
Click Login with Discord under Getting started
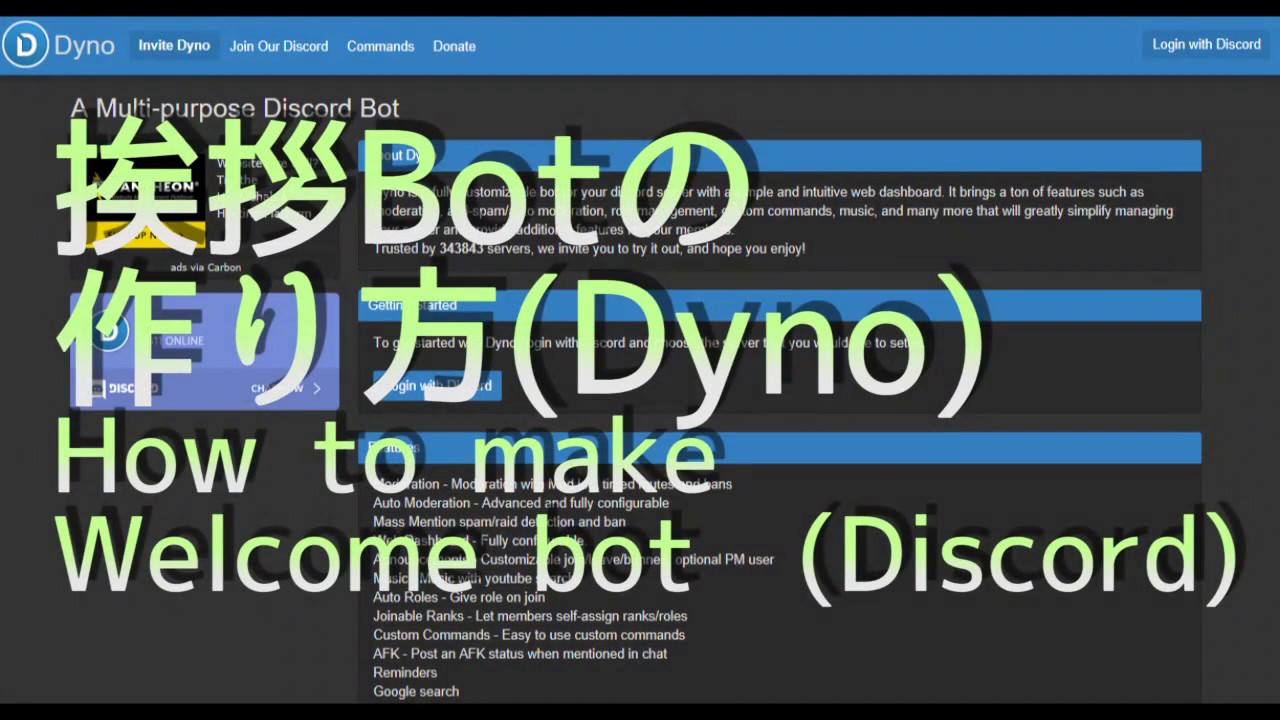tap(437, 386)
